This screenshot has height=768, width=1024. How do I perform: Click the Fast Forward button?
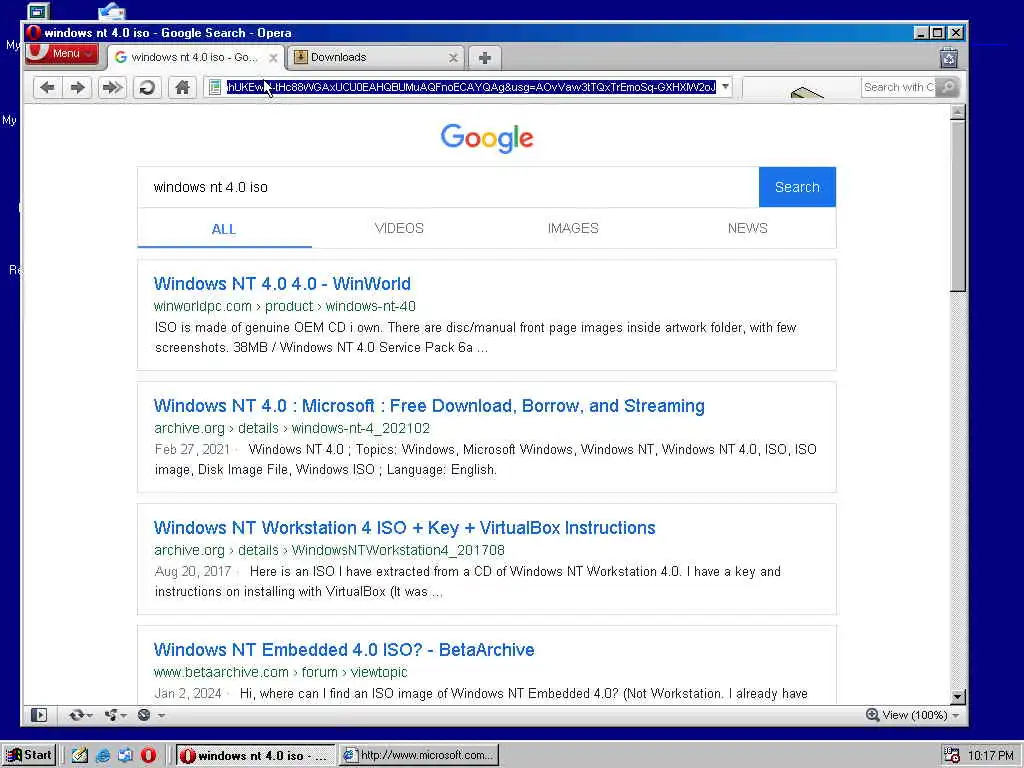coord(112,88)
